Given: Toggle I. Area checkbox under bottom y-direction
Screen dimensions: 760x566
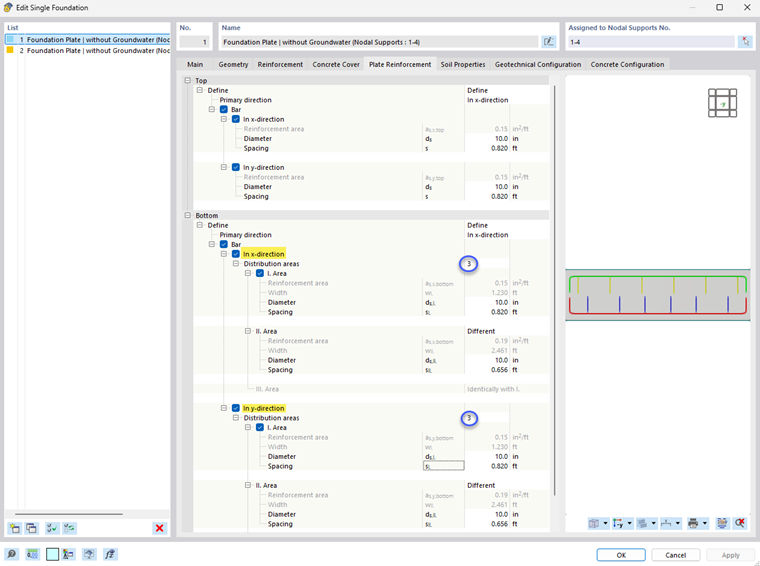Looking at the screenshot, I should pyautogui.click(x=260, y=427).
